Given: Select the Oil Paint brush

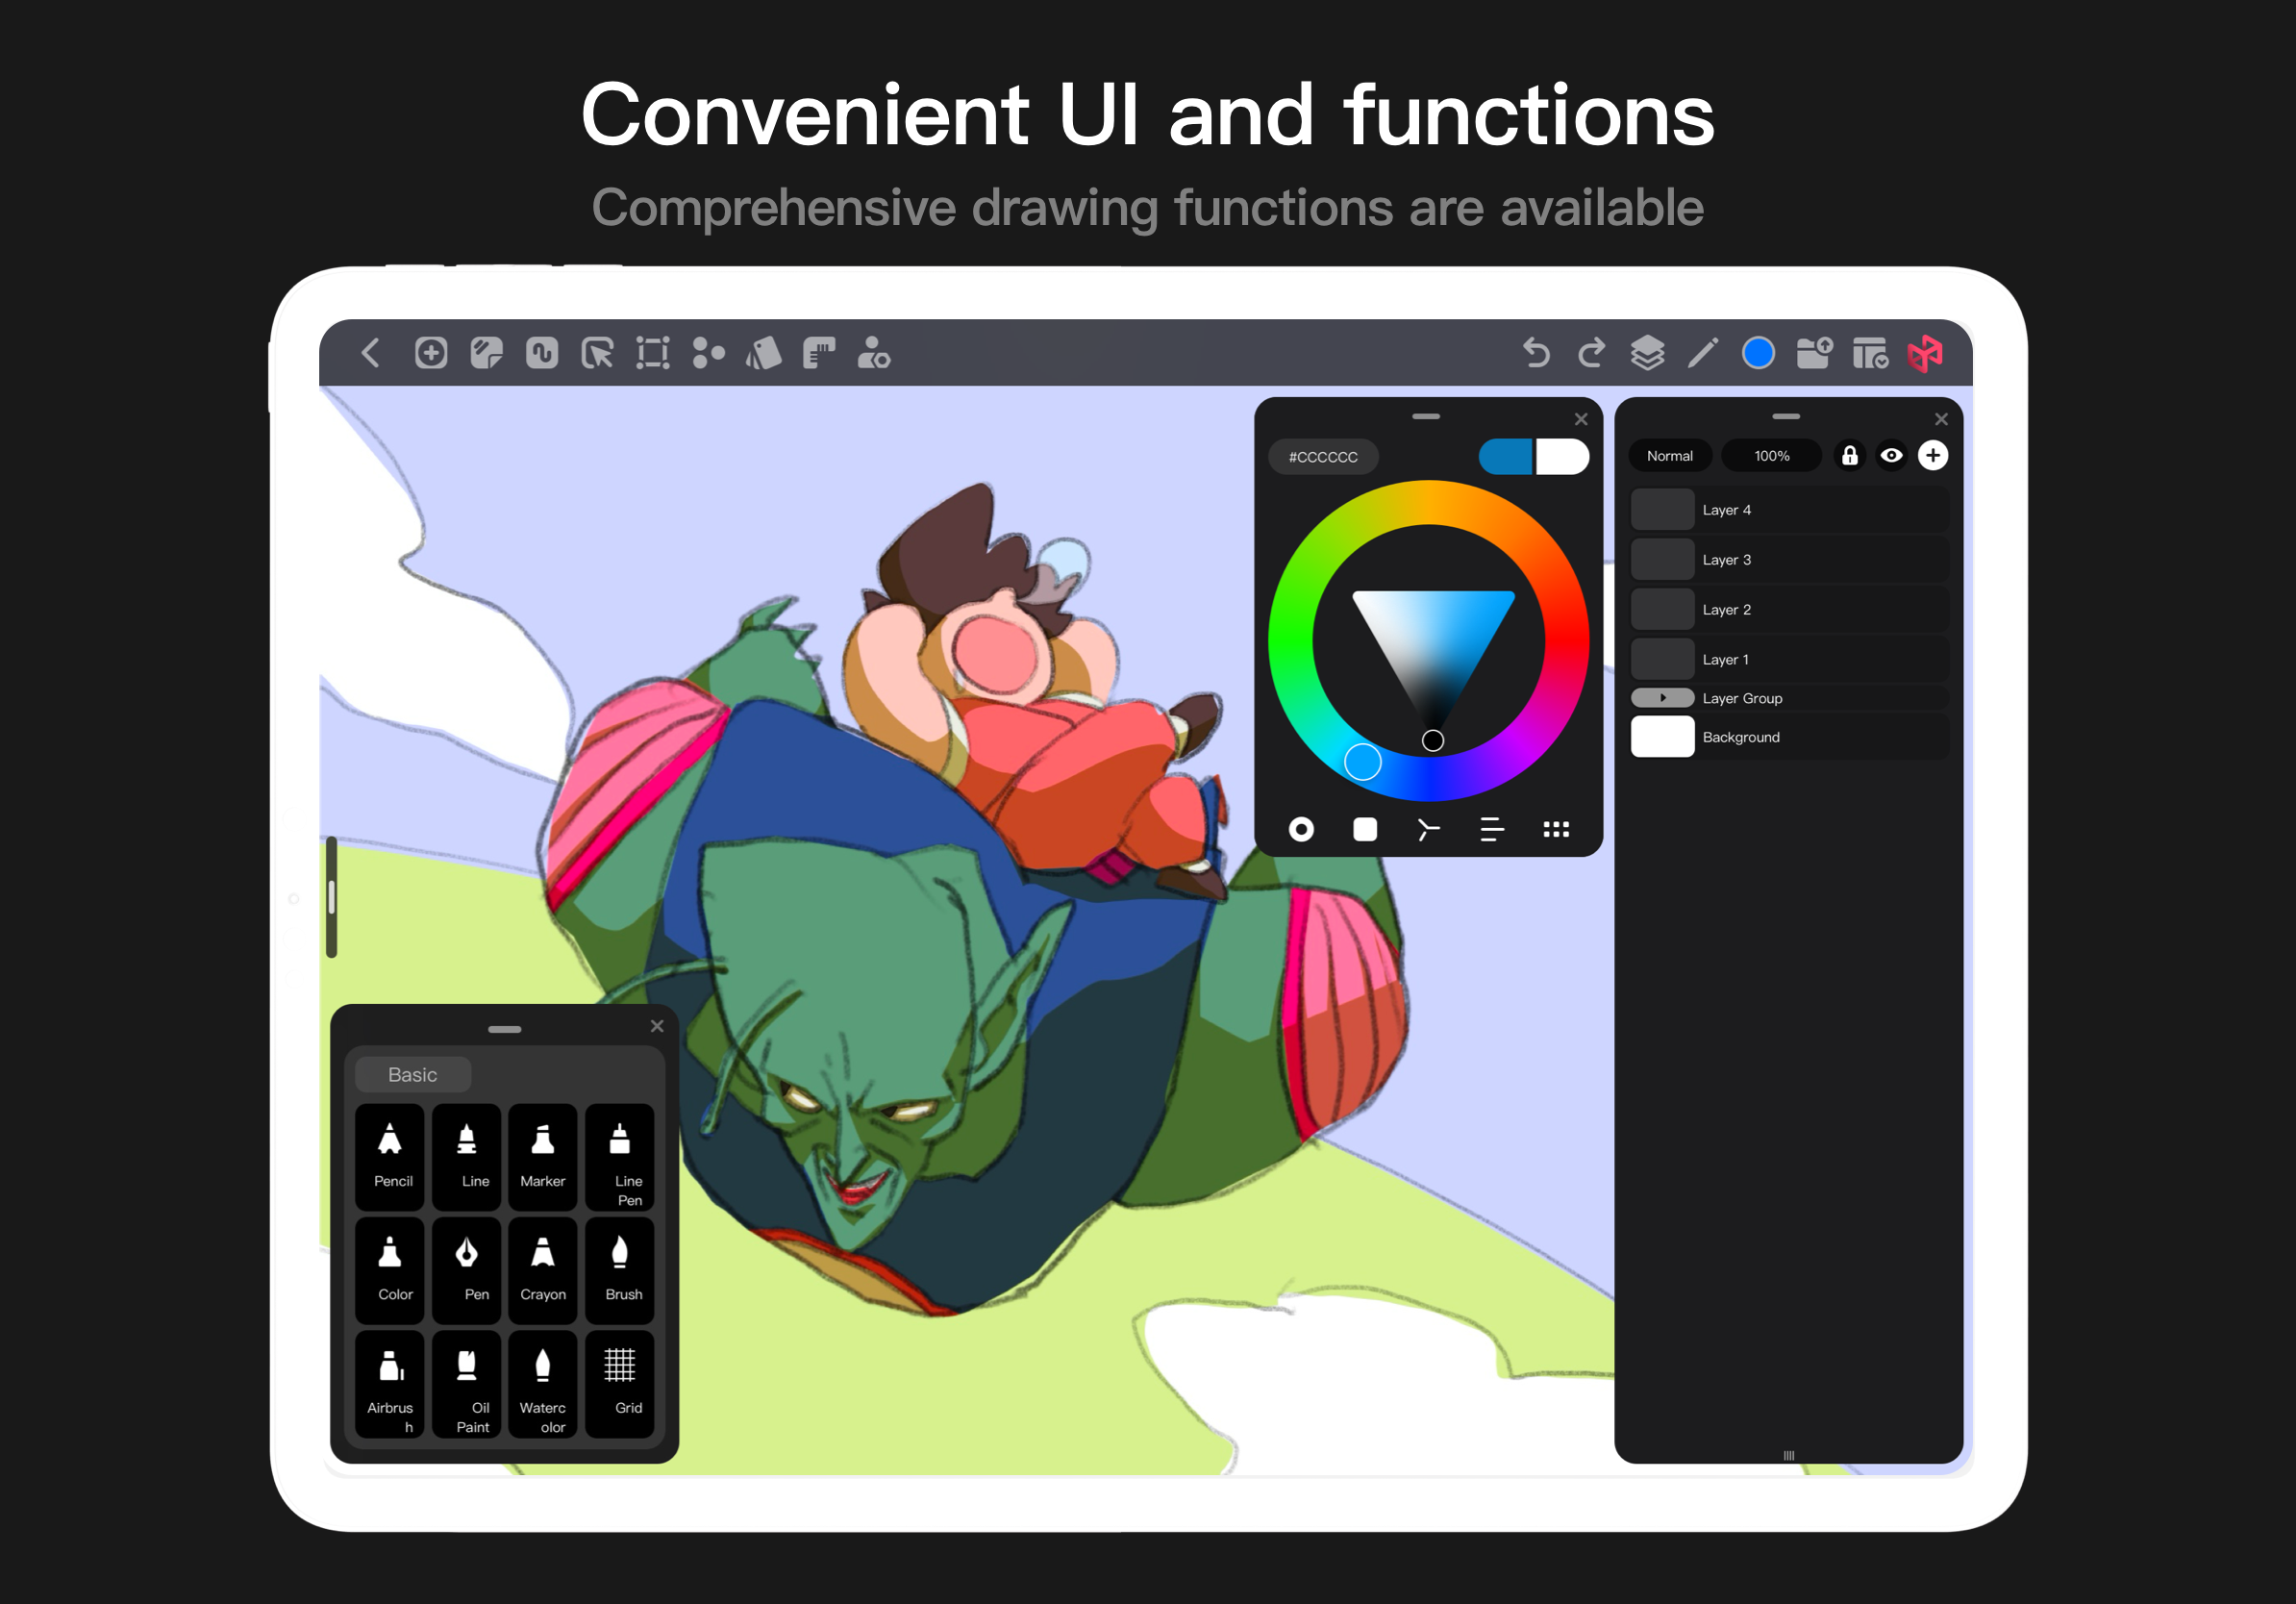Looking at the screenshot, I should tap(466, 1384).
